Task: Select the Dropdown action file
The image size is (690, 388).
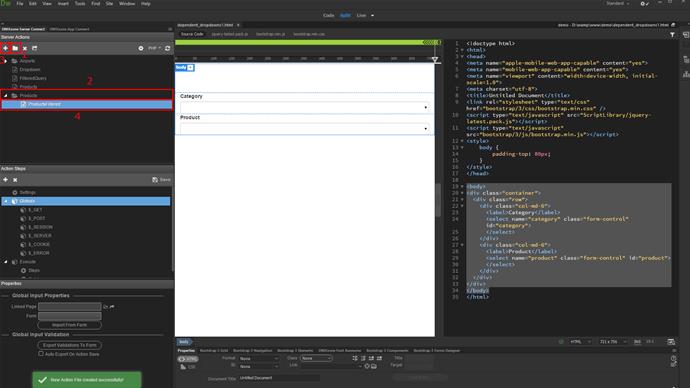Action: 30,70
